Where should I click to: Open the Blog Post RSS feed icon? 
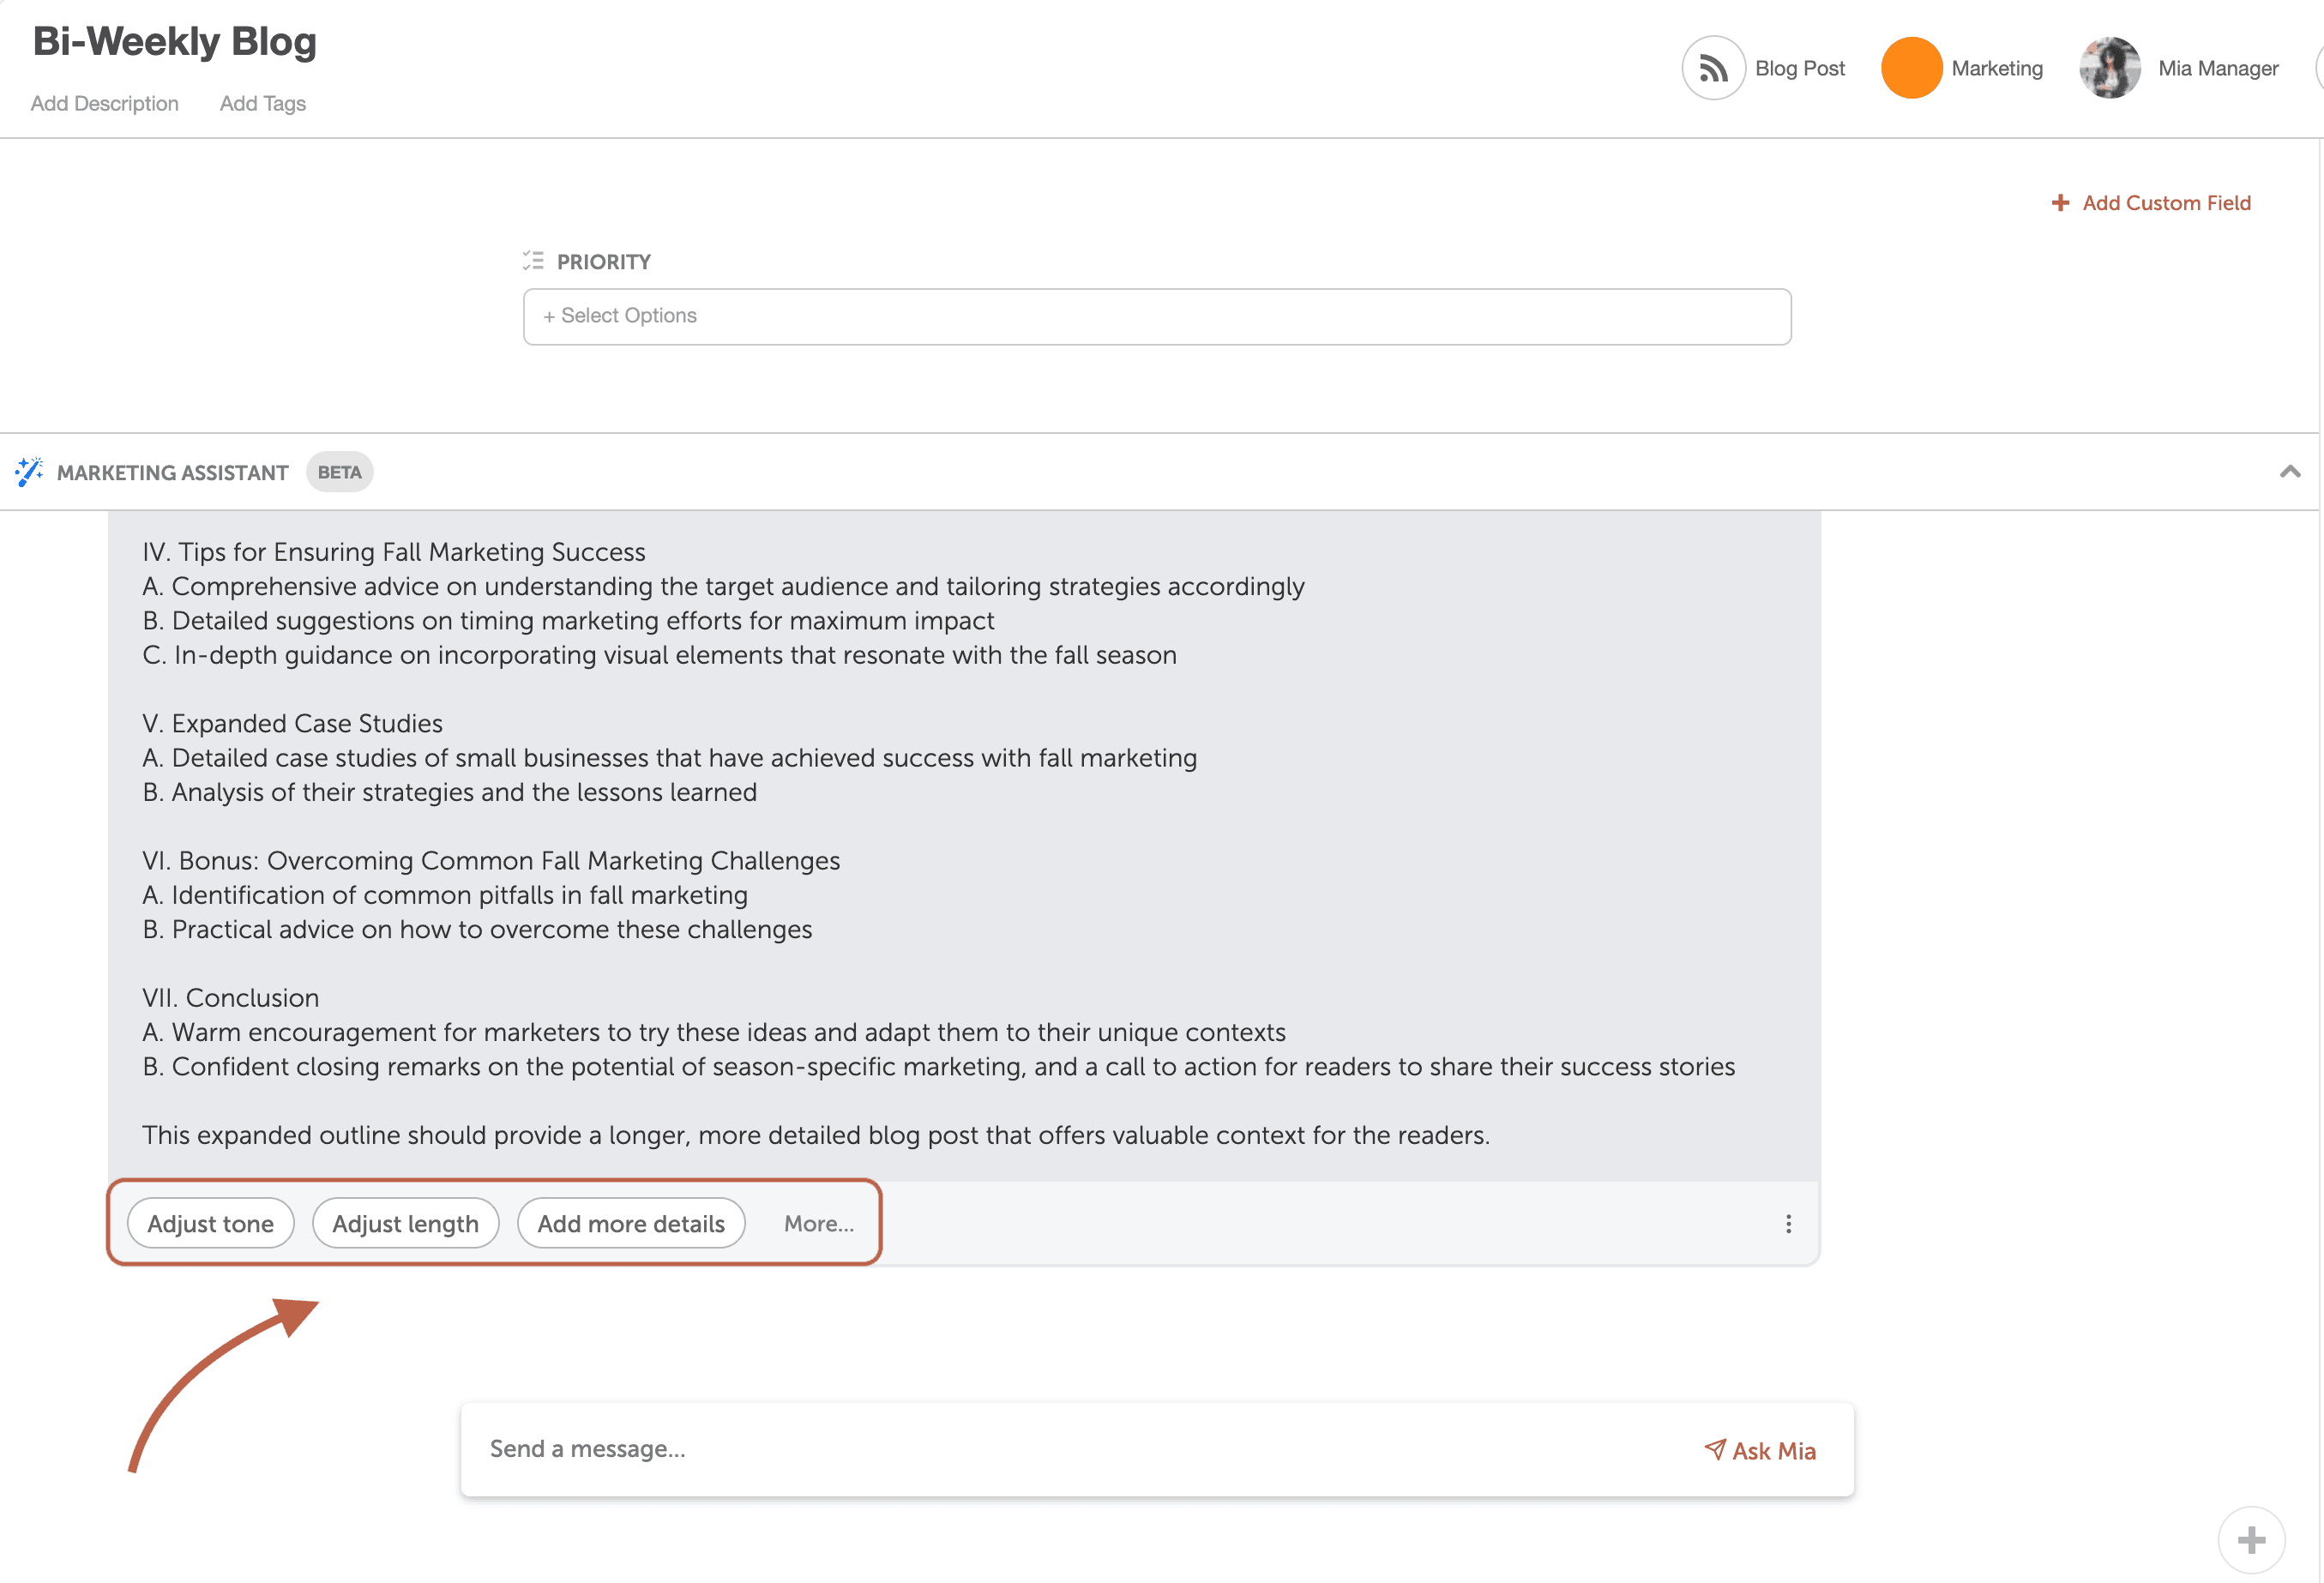[1713, 67]
